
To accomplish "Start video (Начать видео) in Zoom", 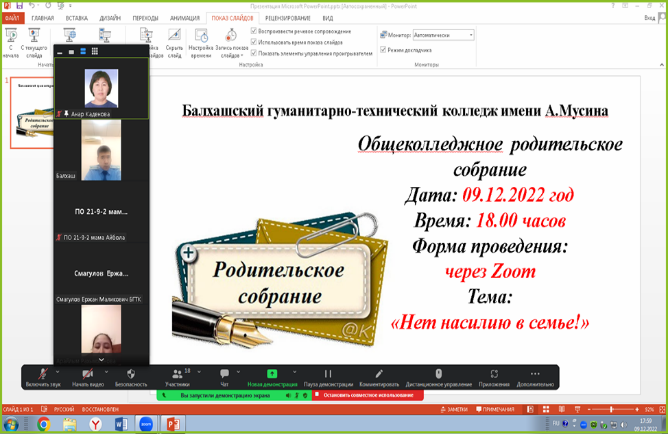I will pyautogui.click(x=88, y=377).
